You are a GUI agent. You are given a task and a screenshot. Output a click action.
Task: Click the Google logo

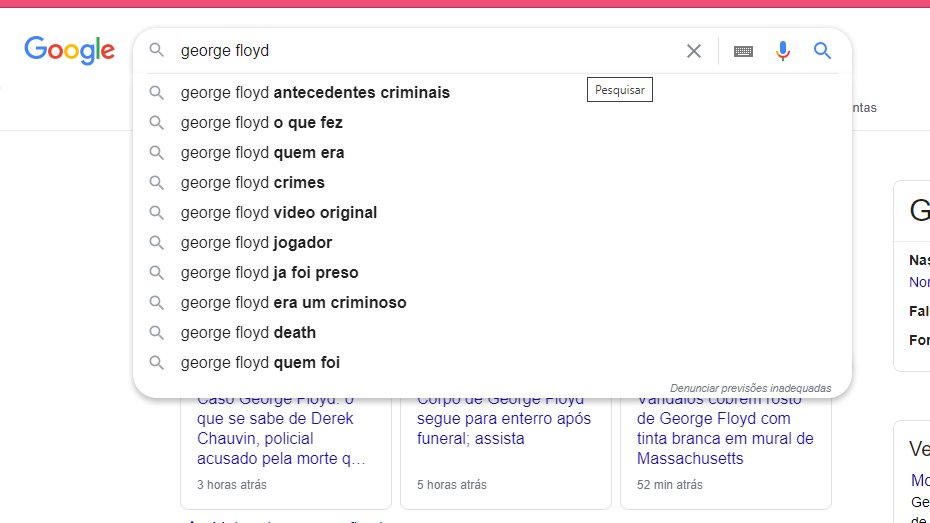[69, 50]
